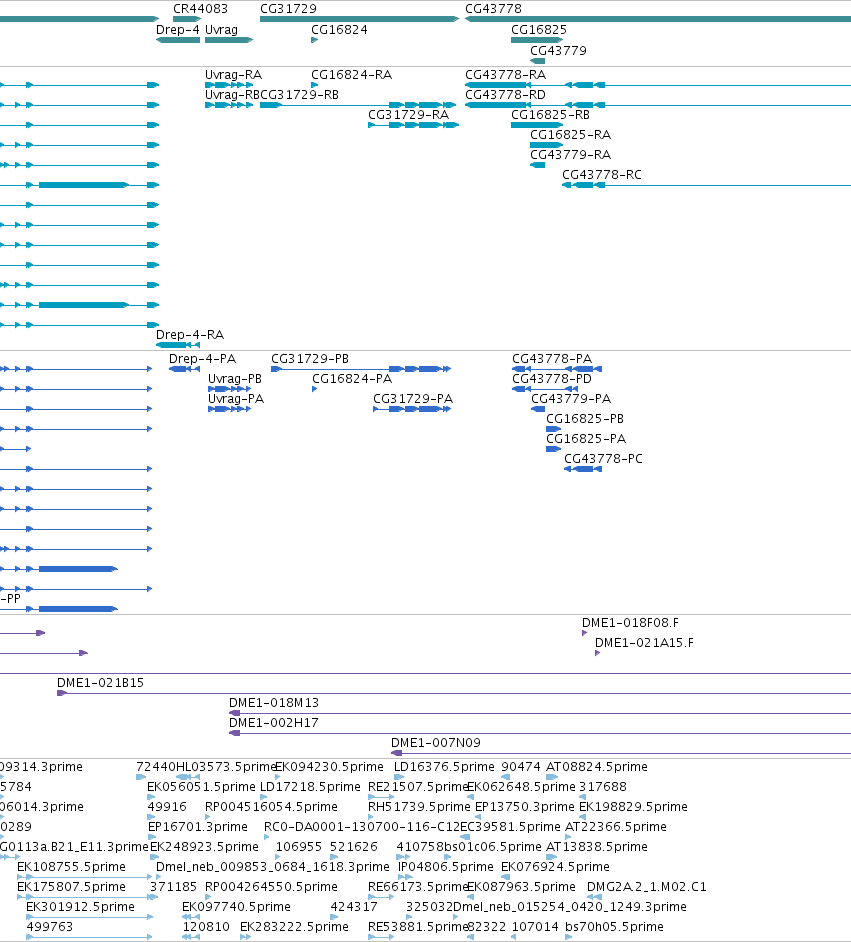
Task: Click the CG16824-PA protein label
Action: [x=352, y=378]
